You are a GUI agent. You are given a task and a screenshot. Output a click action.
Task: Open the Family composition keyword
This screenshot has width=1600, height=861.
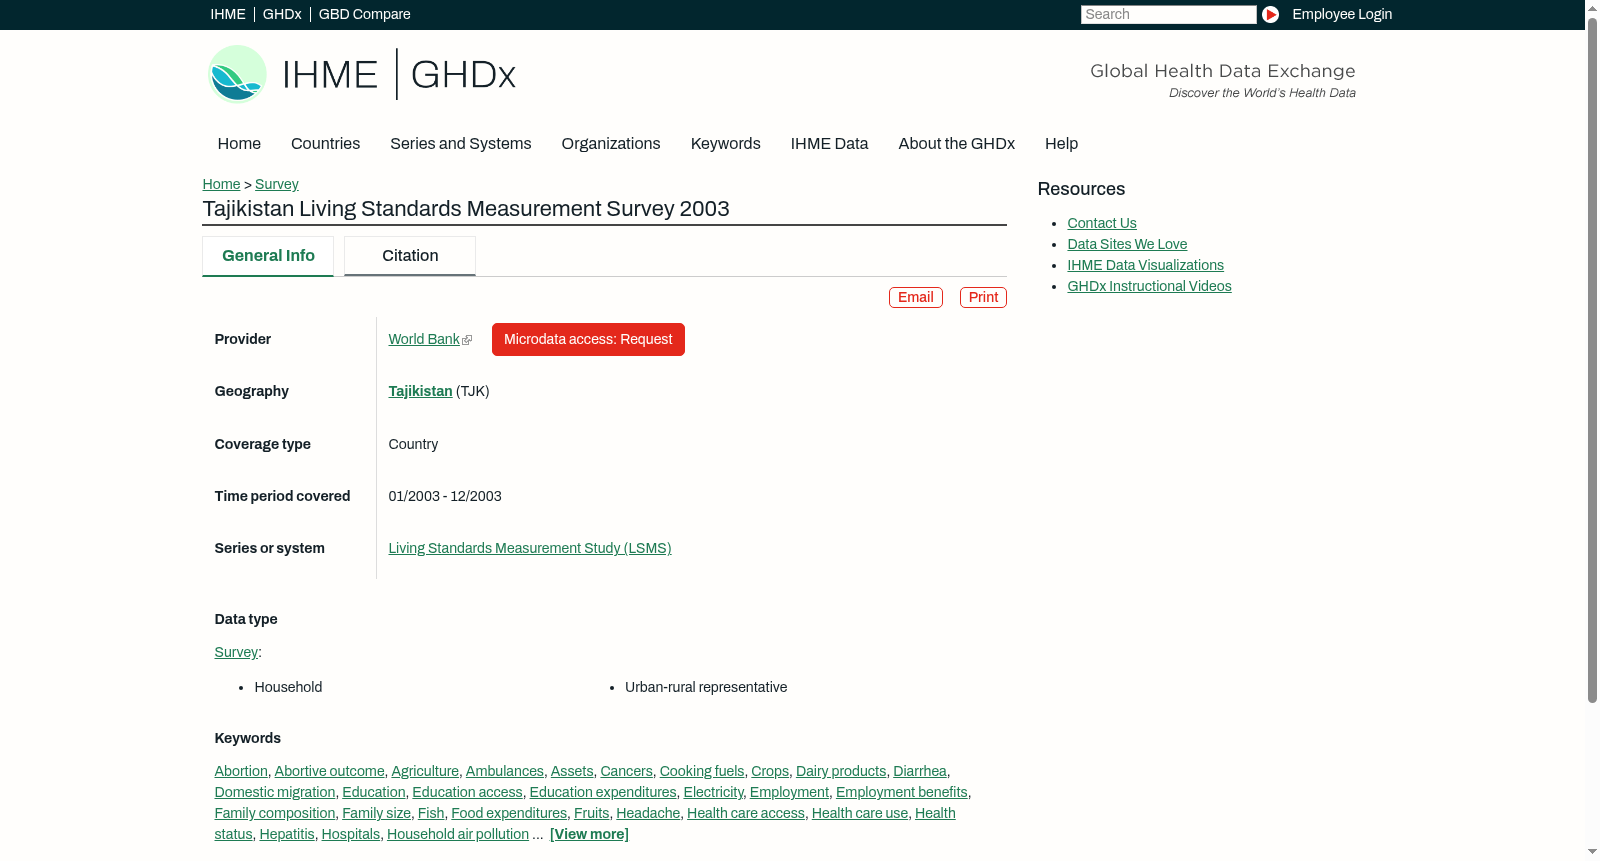pos(275,813)
